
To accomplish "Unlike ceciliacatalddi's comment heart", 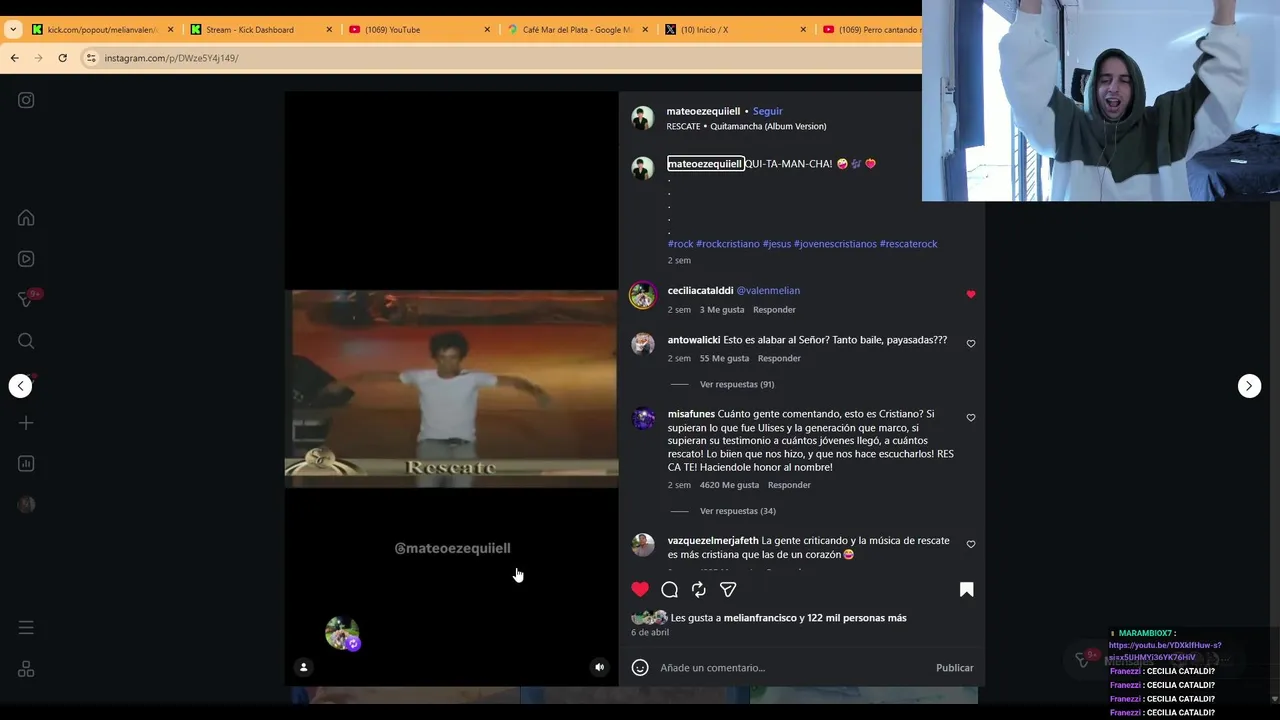I will 971,294.
